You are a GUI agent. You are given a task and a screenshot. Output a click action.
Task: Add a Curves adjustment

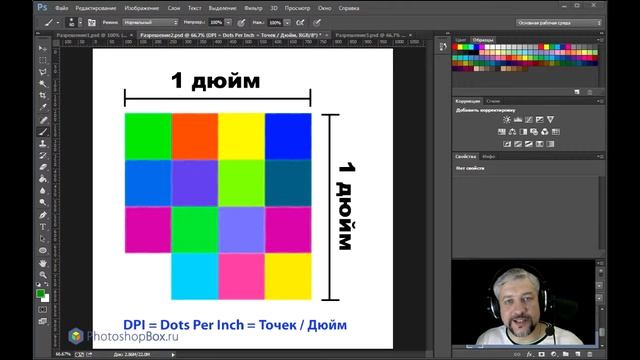point(529,120)
